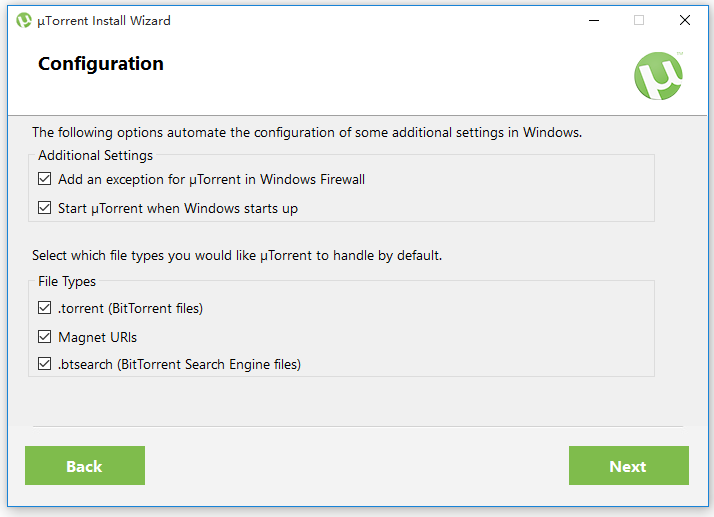This screenshot has height=517, width=714.
Task: Click the Additional Settings group label
Action: [96, 156]
